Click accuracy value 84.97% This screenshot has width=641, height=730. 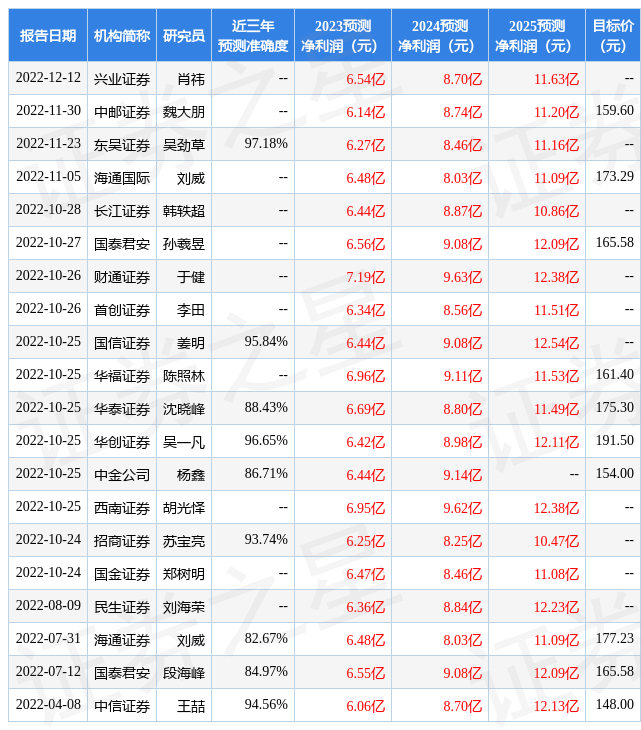[266, 672]
